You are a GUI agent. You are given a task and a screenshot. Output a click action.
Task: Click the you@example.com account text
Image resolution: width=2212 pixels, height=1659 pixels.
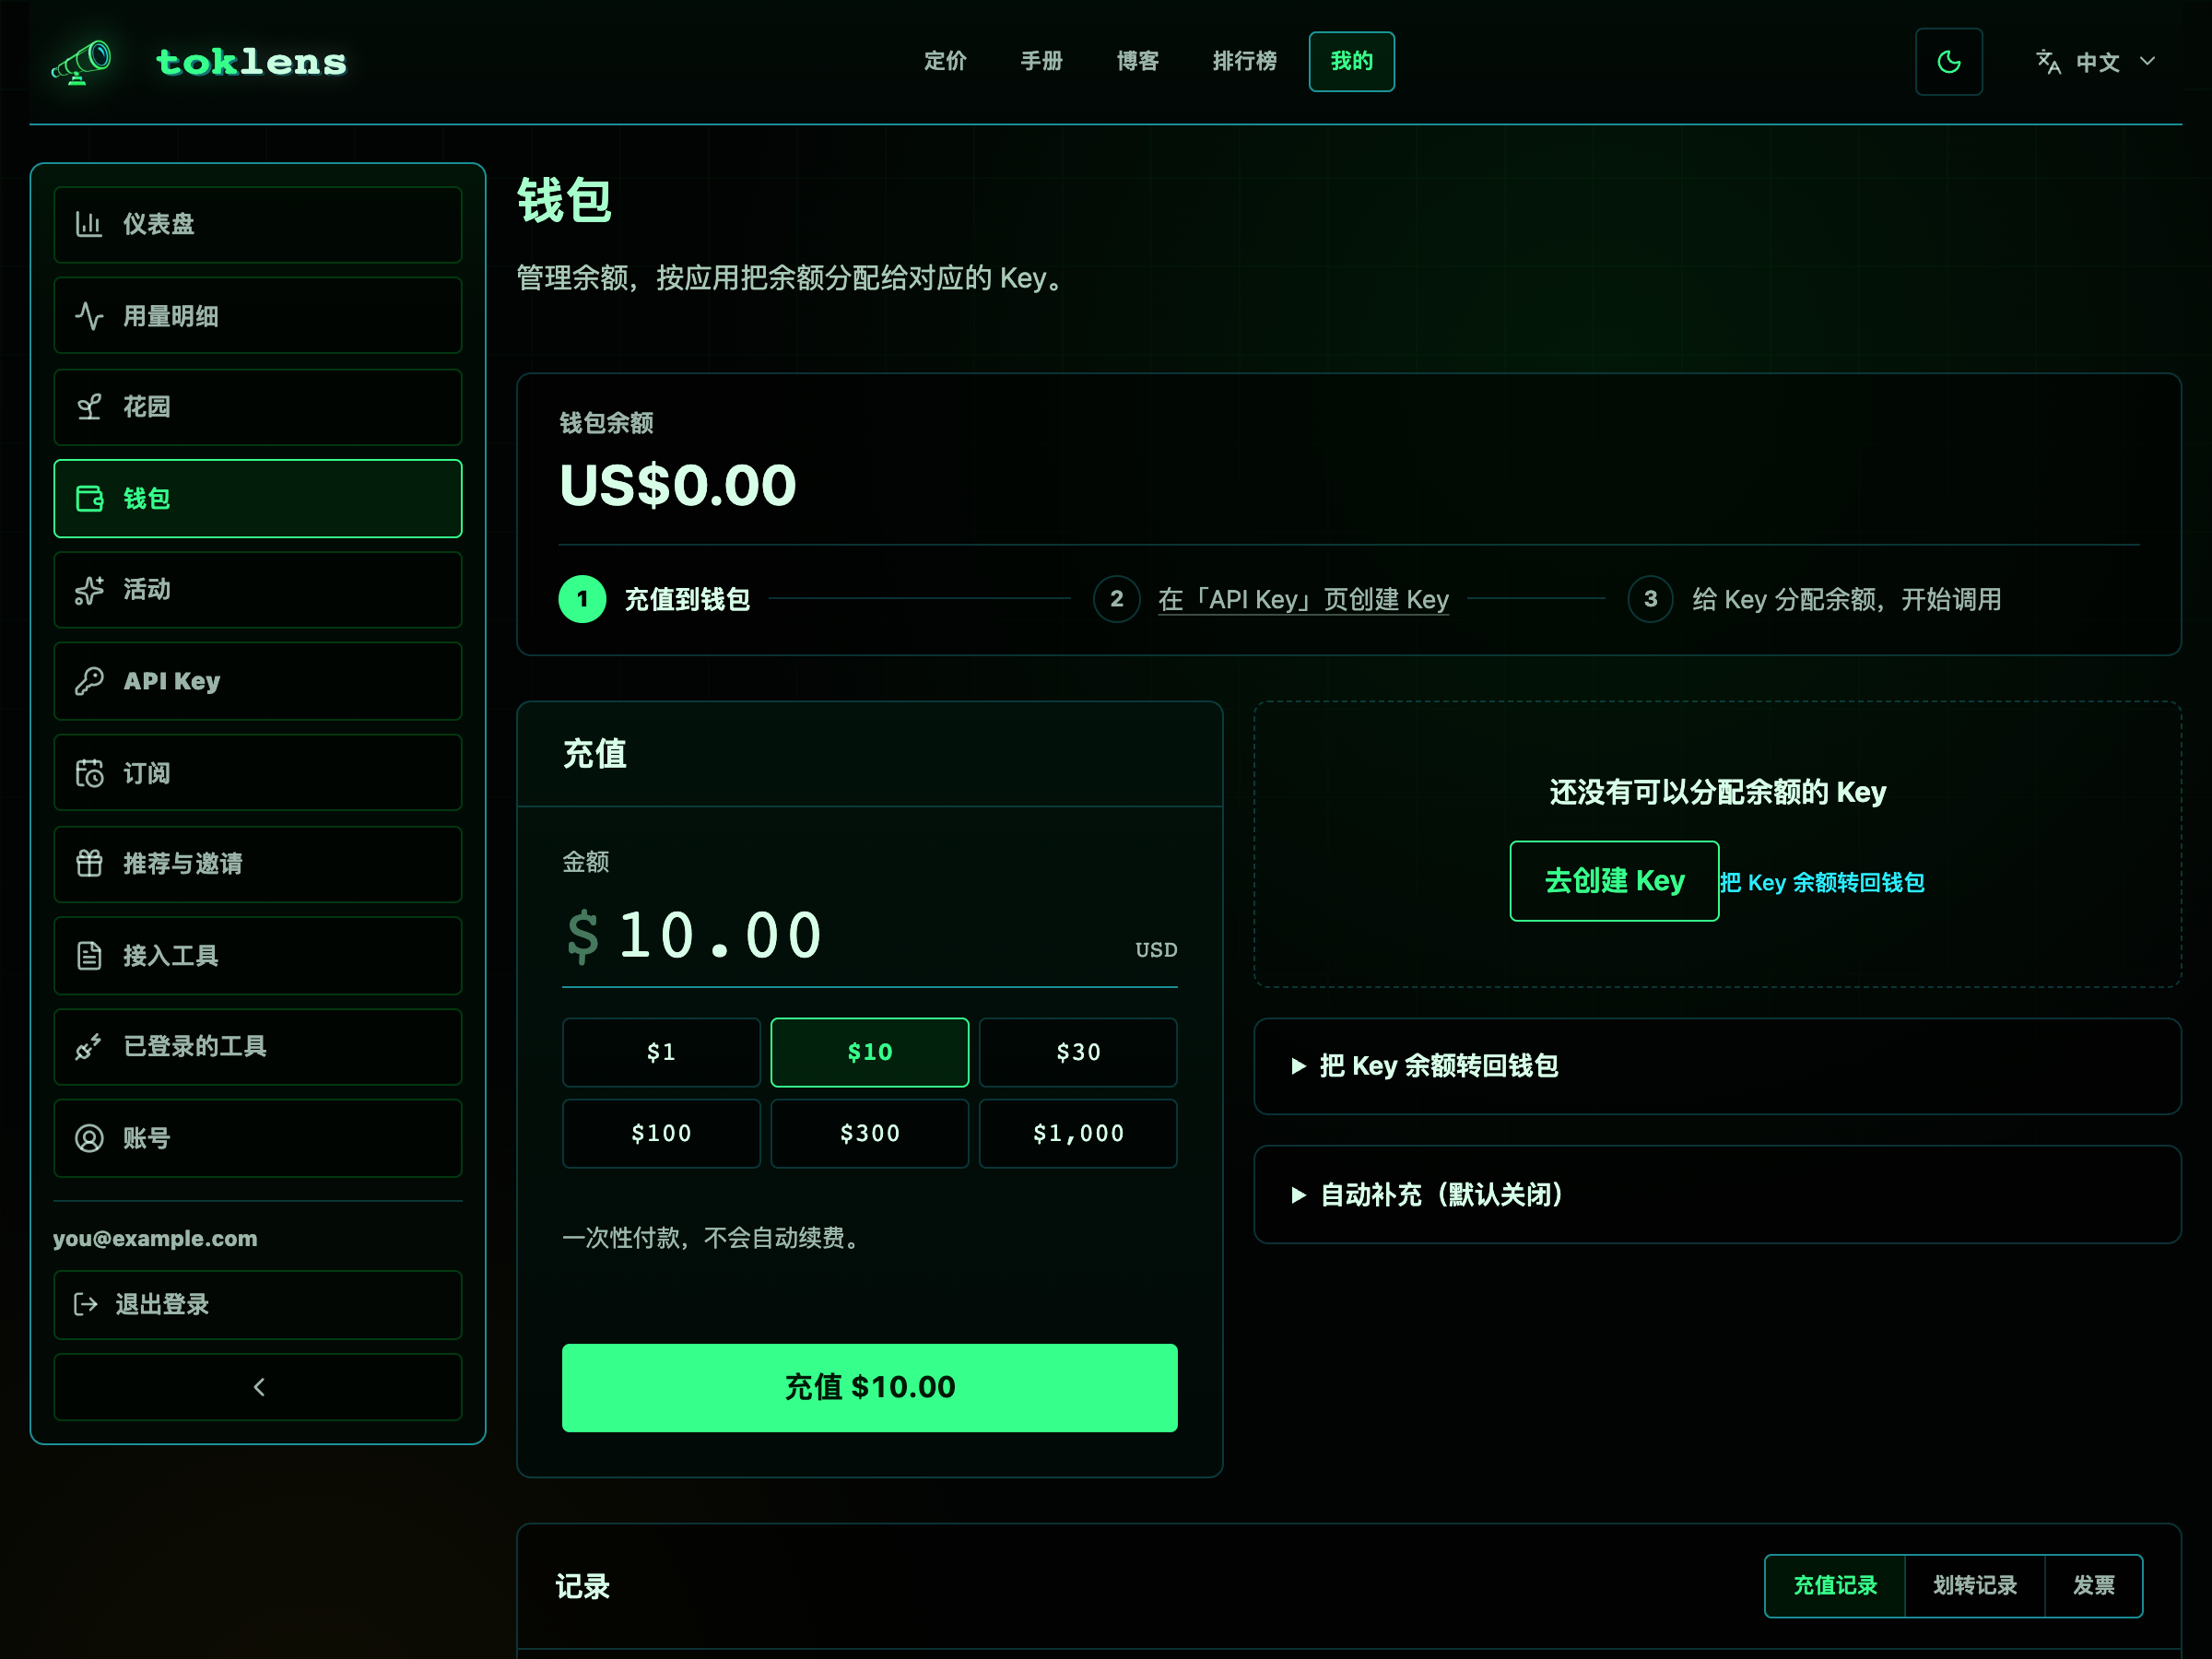click(155, 1238)
